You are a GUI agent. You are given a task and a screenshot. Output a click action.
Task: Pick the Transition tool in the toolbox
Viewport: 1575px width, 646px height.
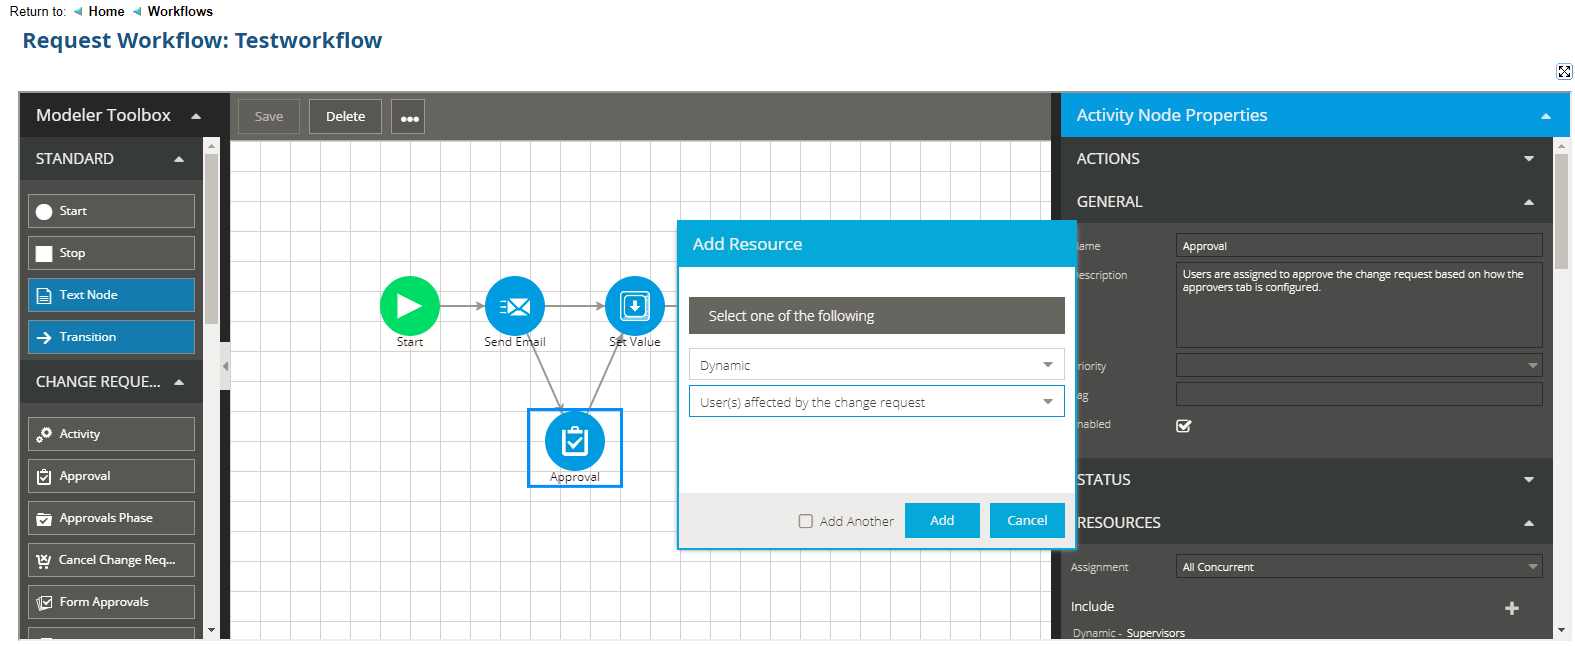tap(111, 337)
